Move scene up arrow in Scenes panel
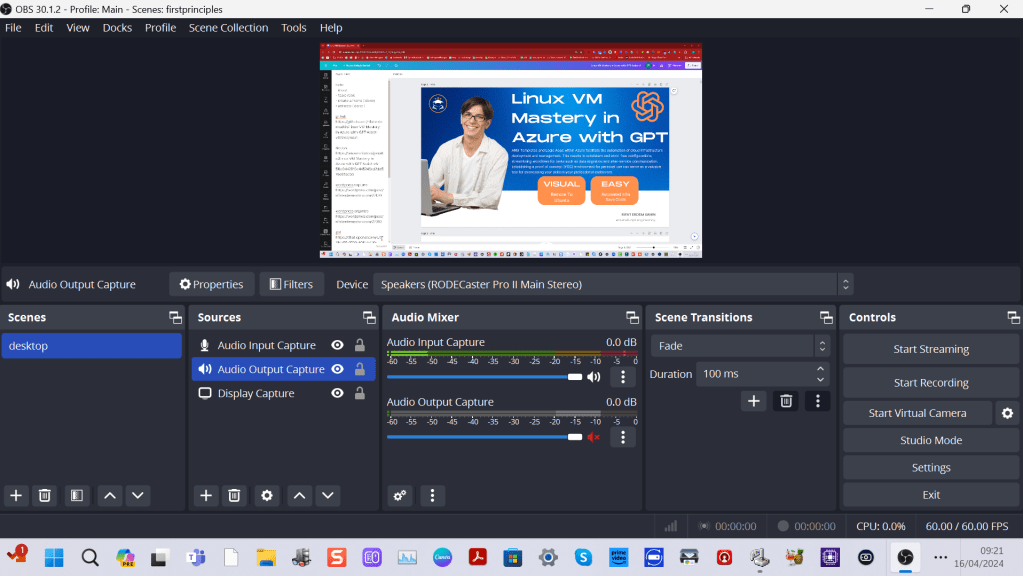The image size is (1023, 576). (x=110, y=496)
